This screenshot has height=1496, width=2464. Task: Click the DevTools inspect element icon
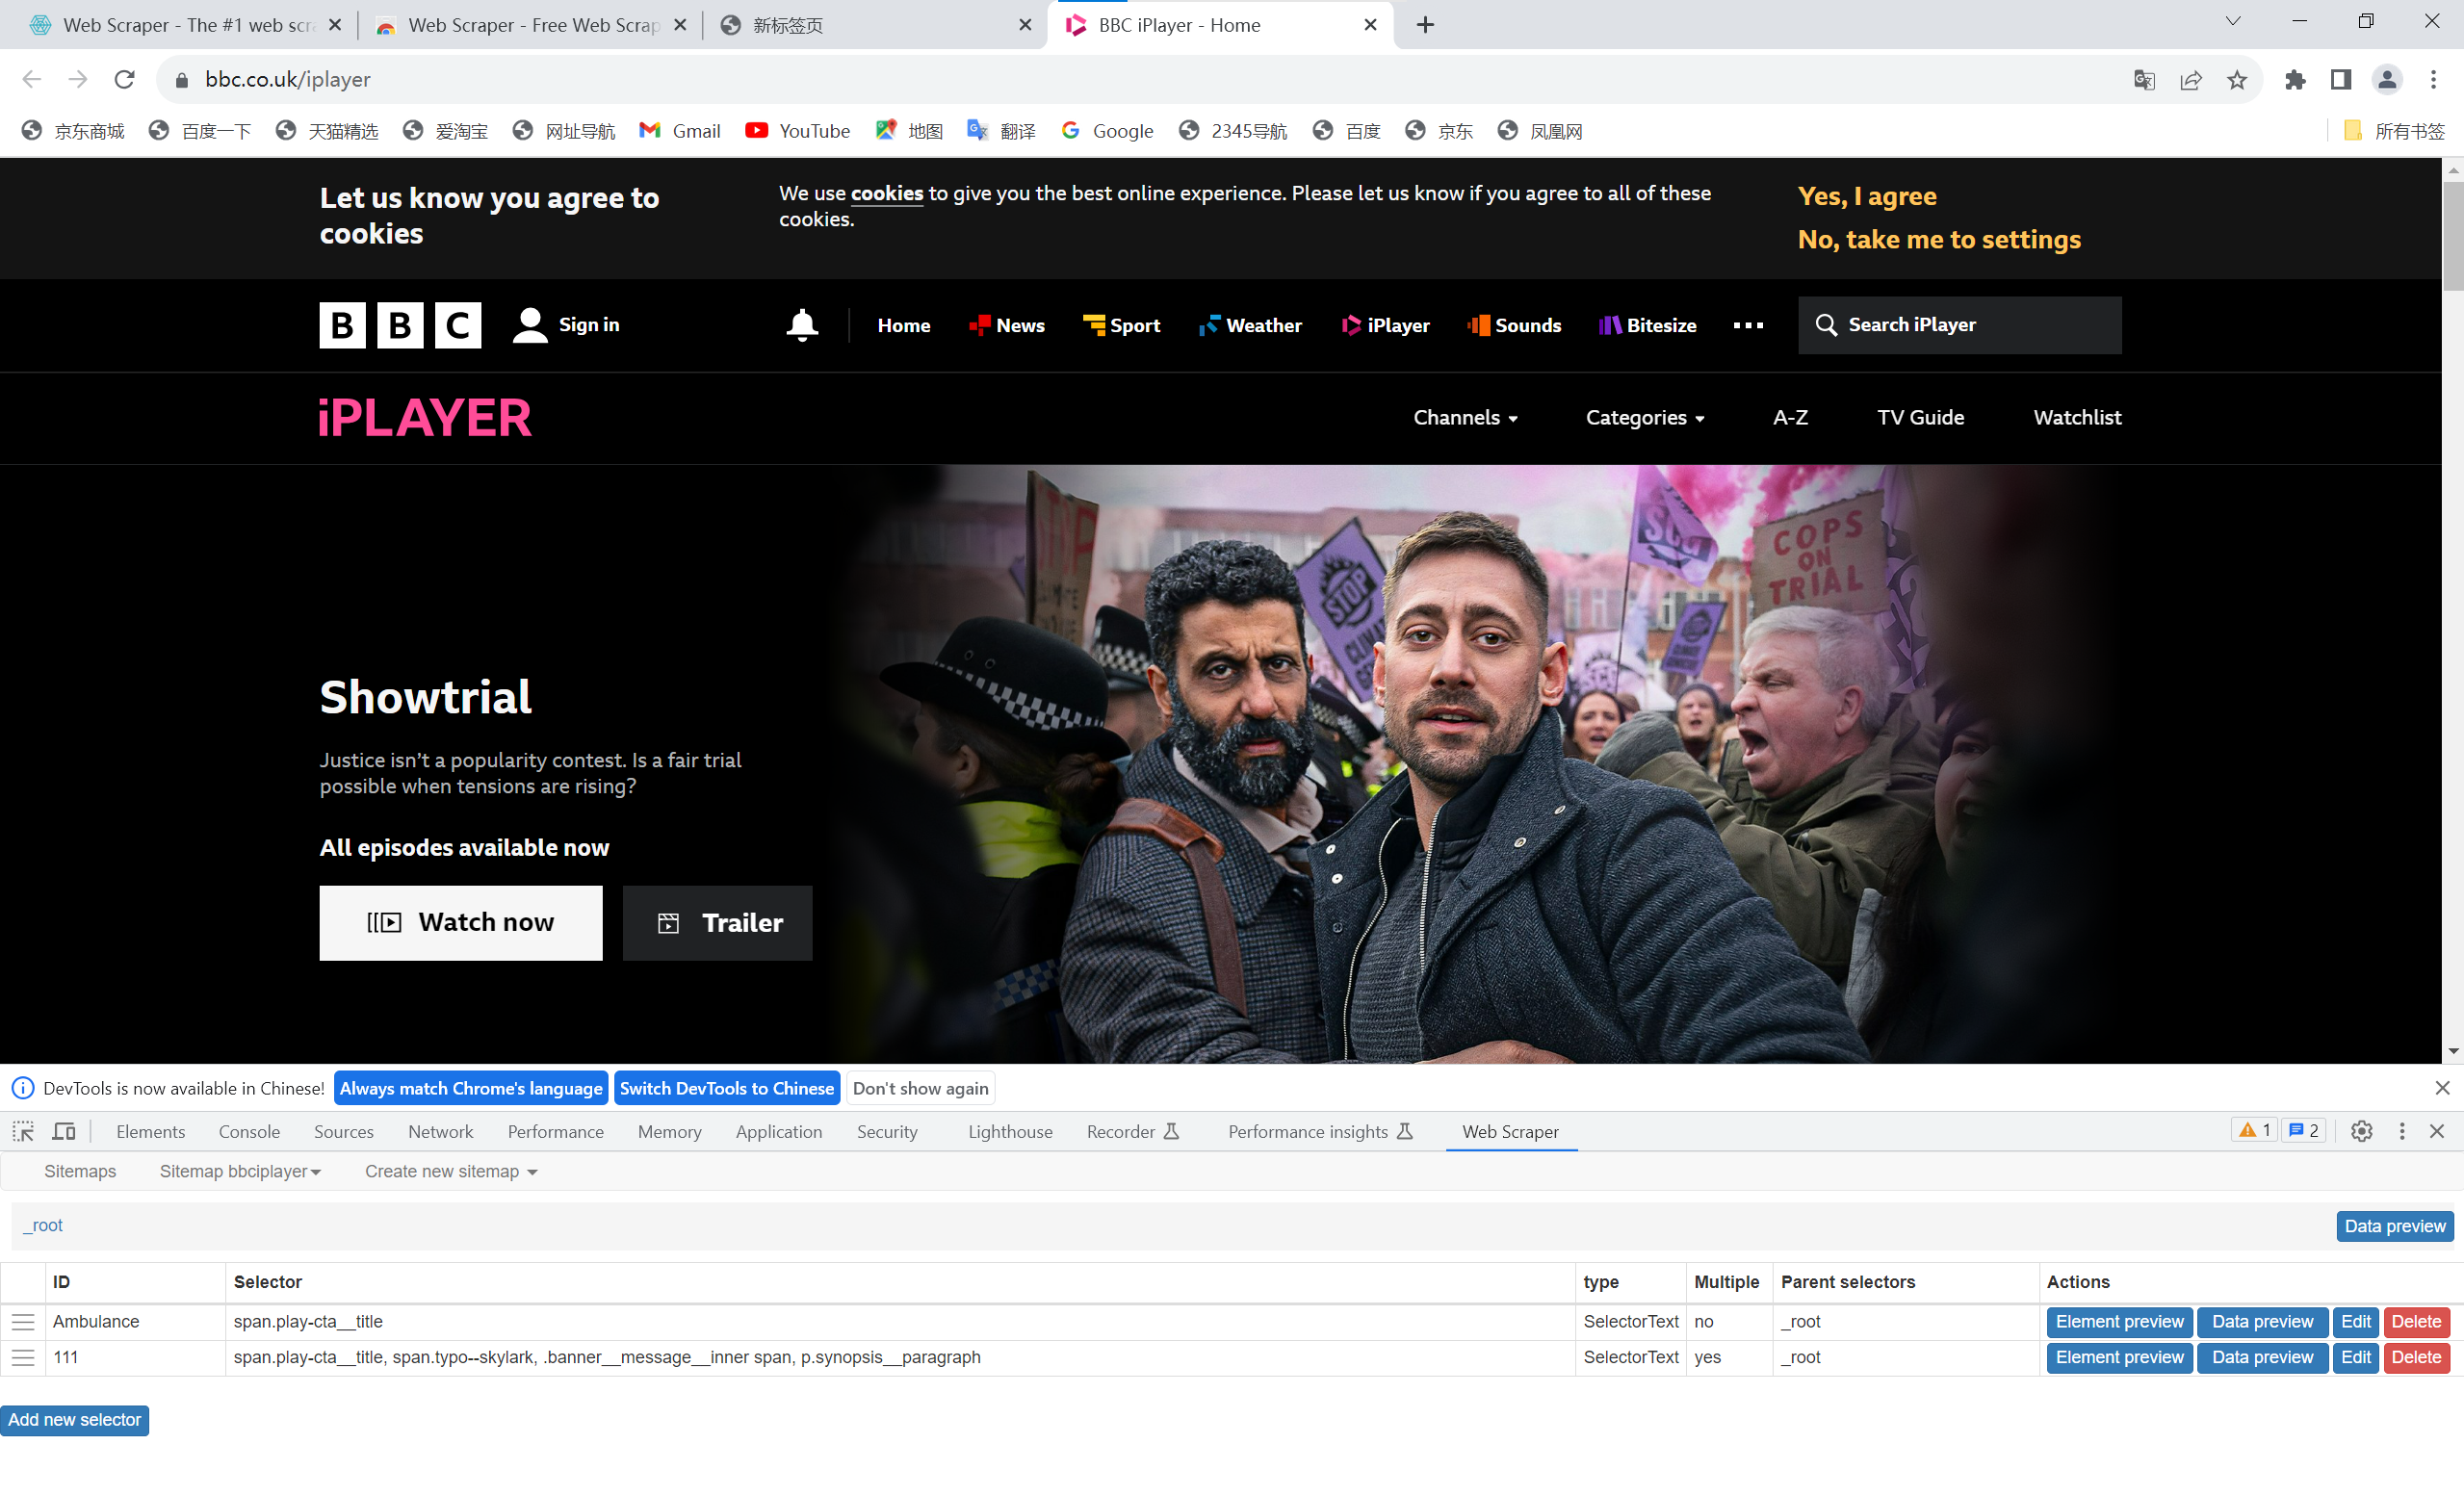pyautogui.click(x=23, y=1131)
